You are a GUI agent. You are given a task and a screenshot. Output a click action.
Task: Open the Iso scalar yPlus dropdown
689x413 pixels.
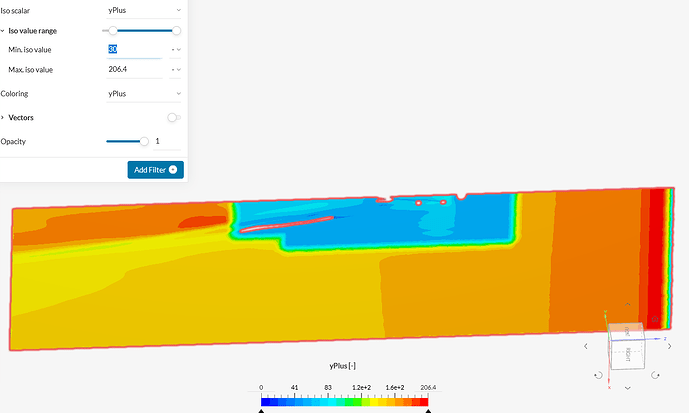click(144, 10)
